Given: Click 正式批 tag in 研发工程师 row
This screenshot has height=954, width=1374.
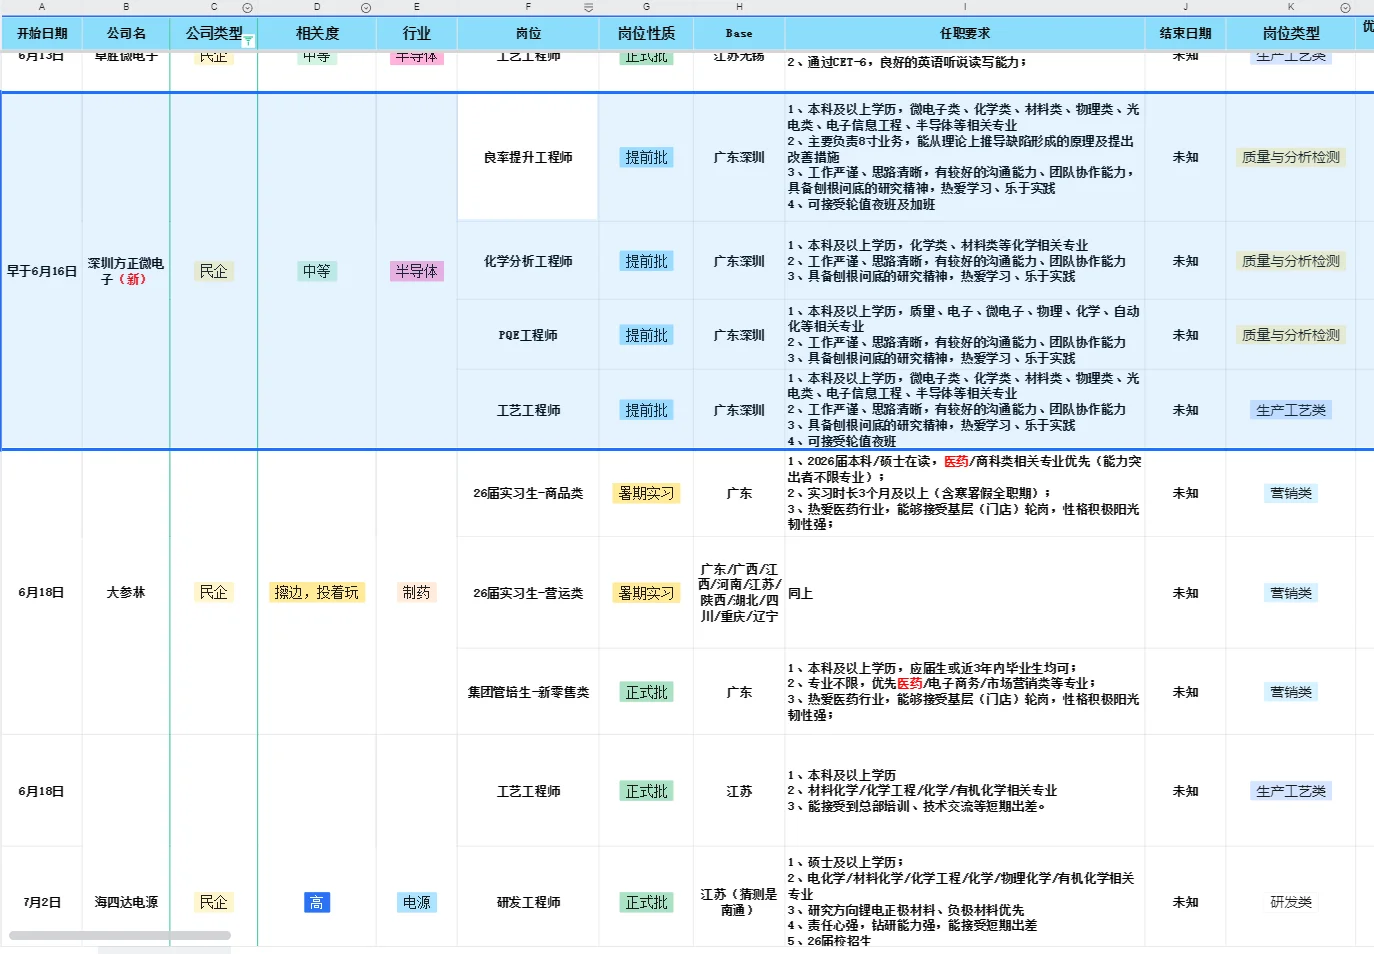Looking at the screenshot, I should tap(646, 902).
